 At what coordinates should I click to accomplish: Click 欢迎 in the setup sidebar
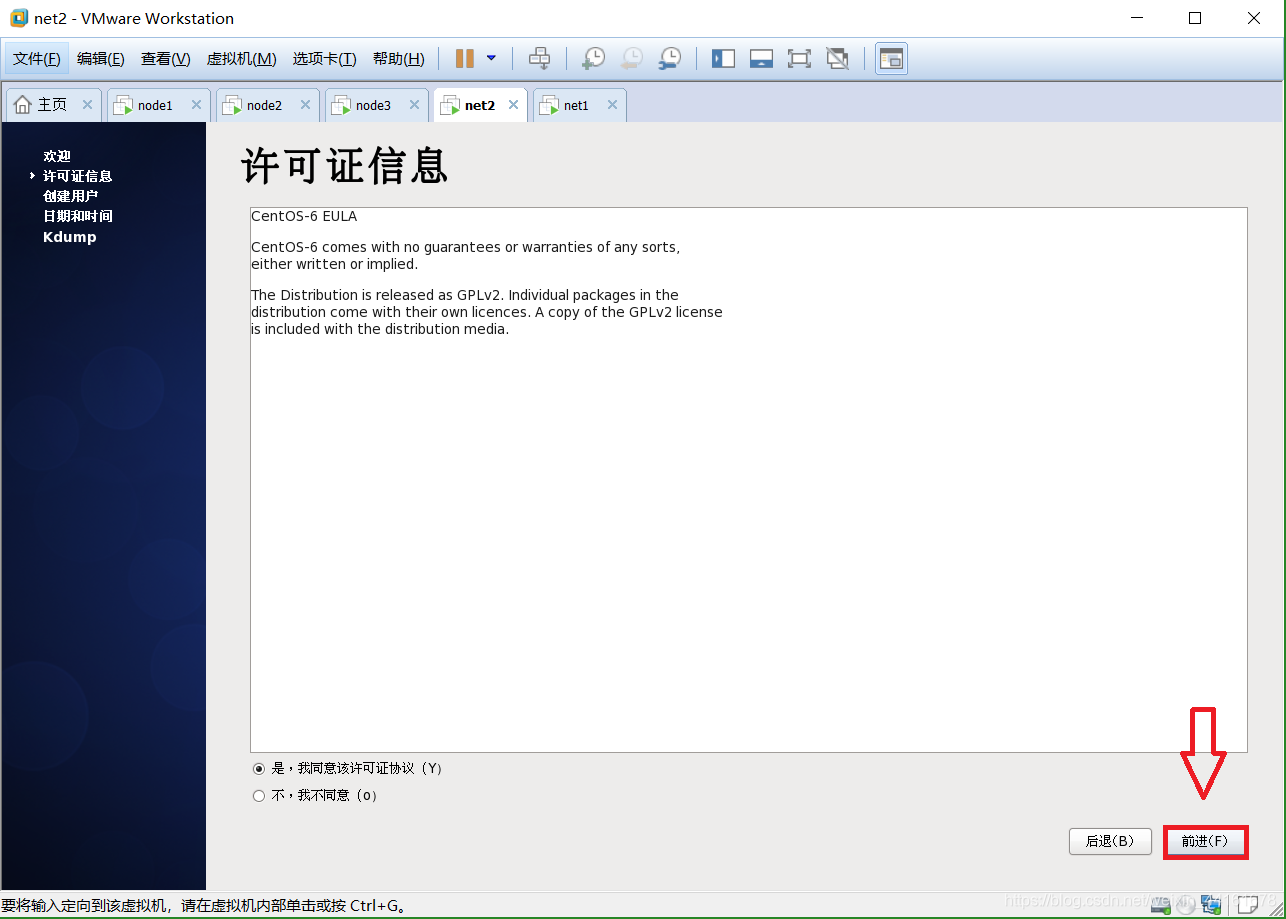tap(57, 156)
